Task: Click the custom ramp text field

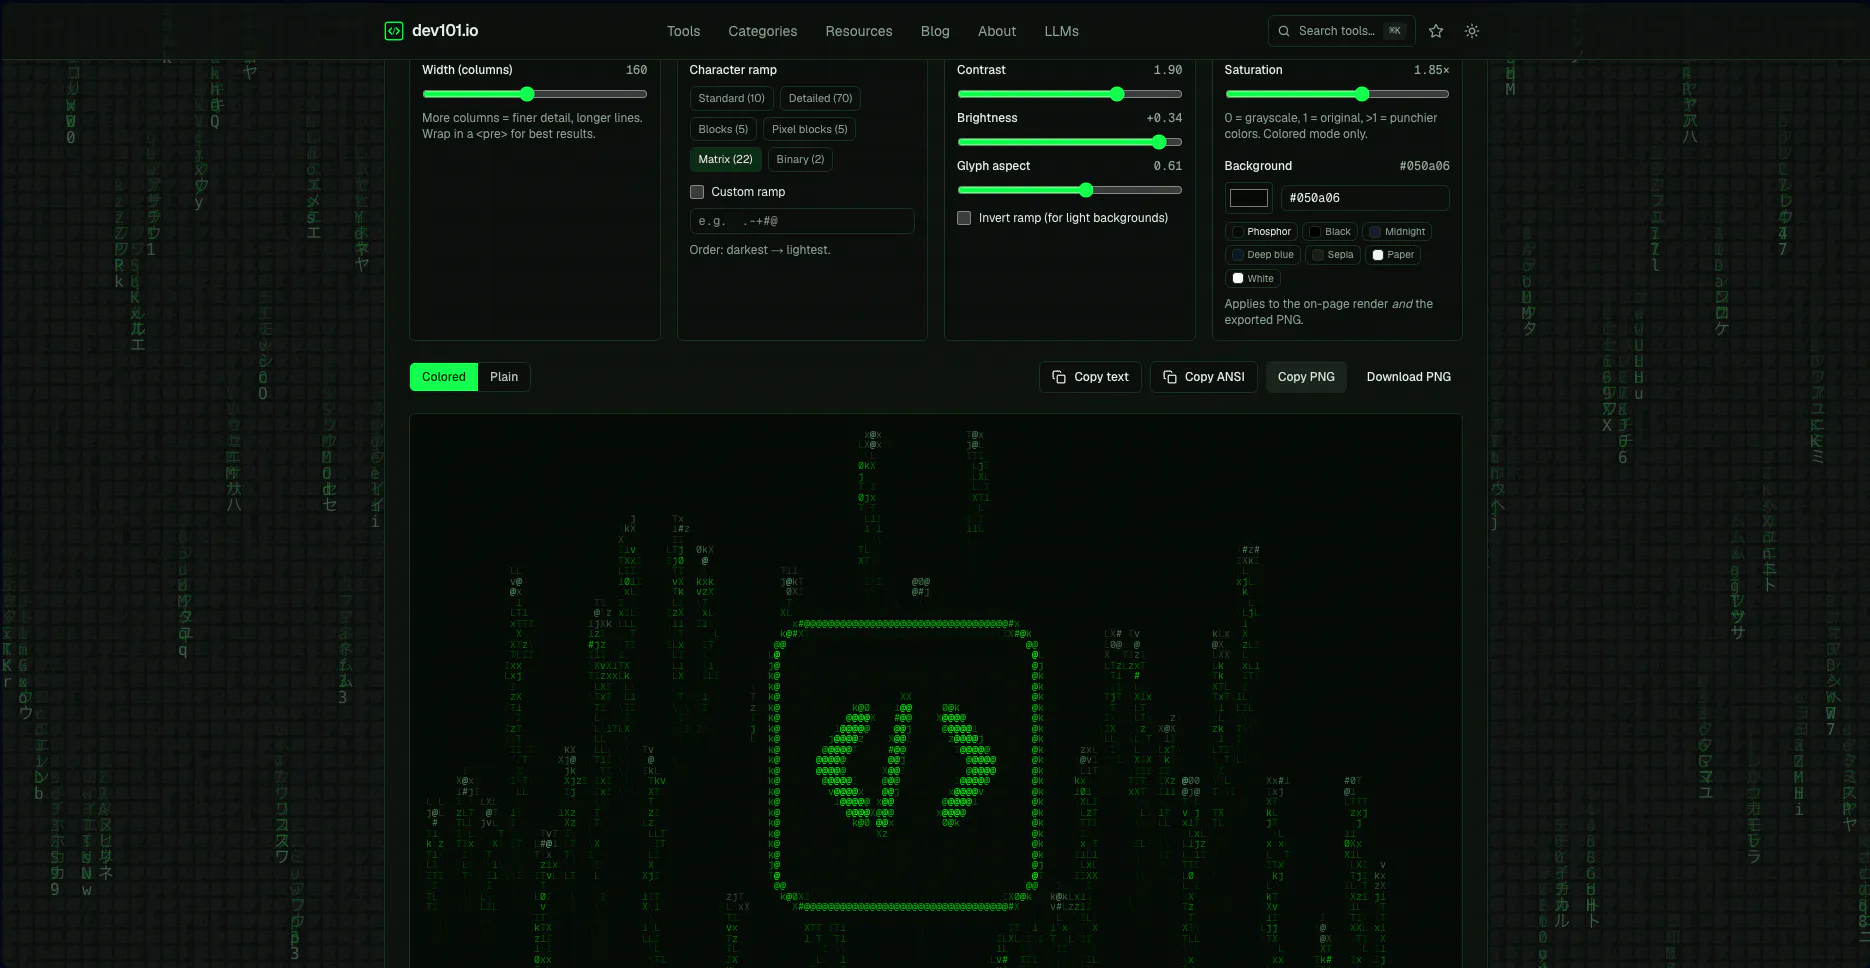Action: point(802,221)
